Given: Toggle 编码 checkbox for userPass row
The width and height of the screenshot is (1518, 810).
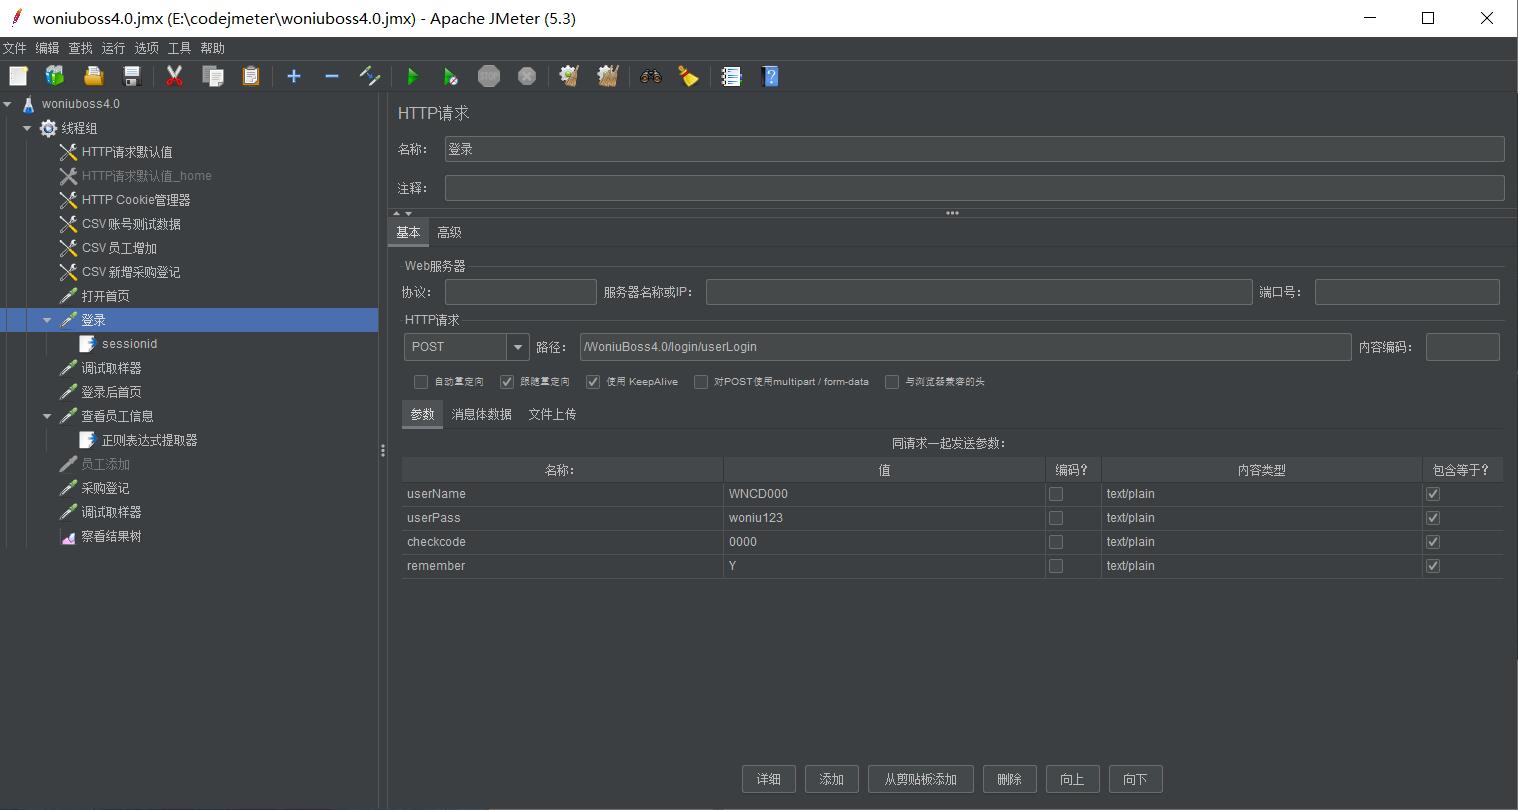Looking at the screenshot, I should coord(1056,518).
